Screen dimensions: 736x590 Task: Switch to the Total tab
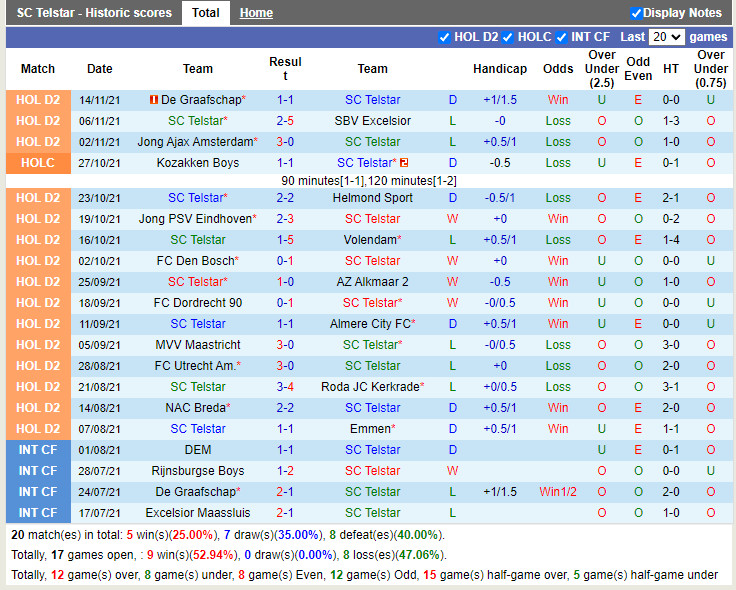(x=206, y=13)
